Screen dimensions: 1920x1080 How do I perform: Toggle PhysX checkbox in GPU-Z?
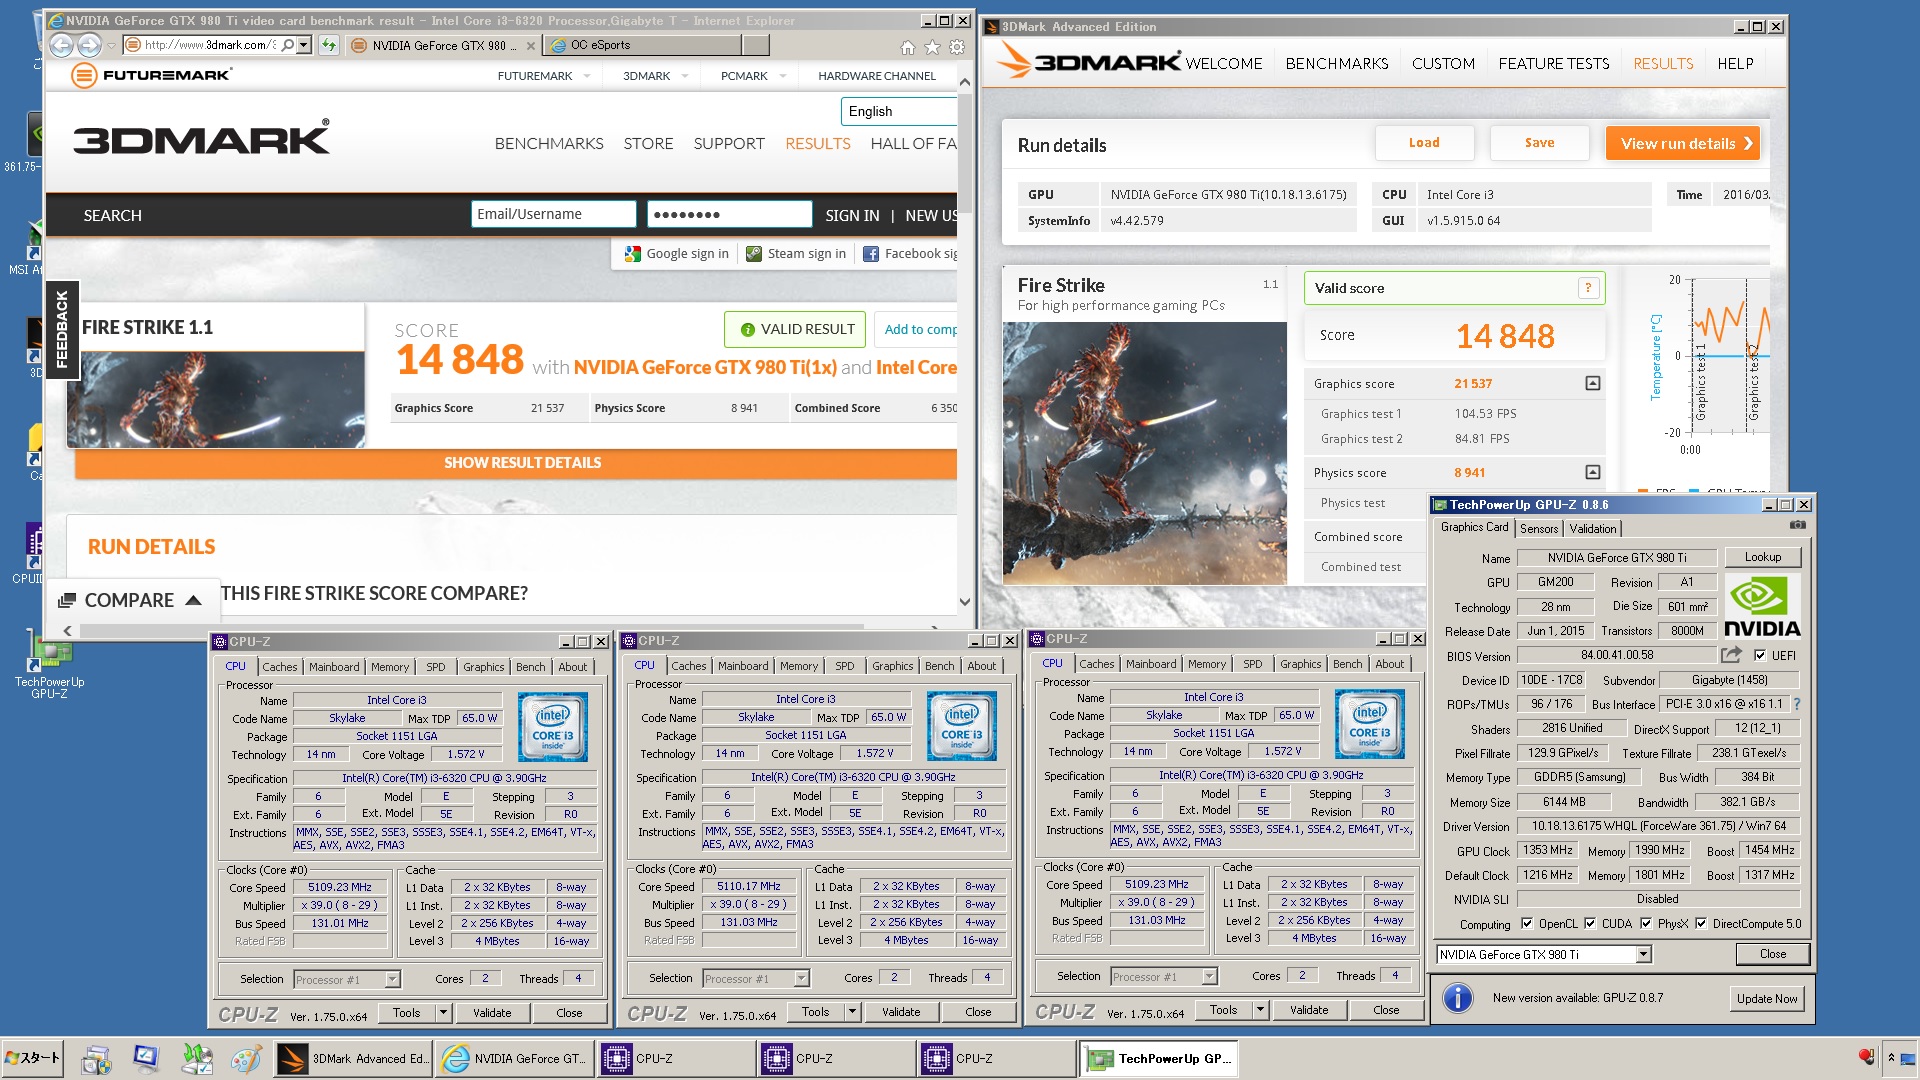tap(1645, 924)
